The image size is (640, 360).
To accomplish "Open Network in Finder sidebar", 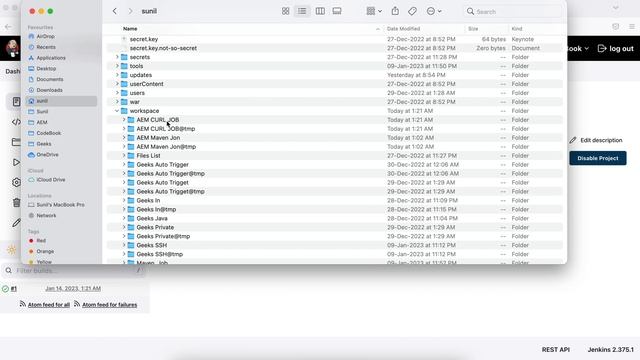I will click(x=46, y=216).
